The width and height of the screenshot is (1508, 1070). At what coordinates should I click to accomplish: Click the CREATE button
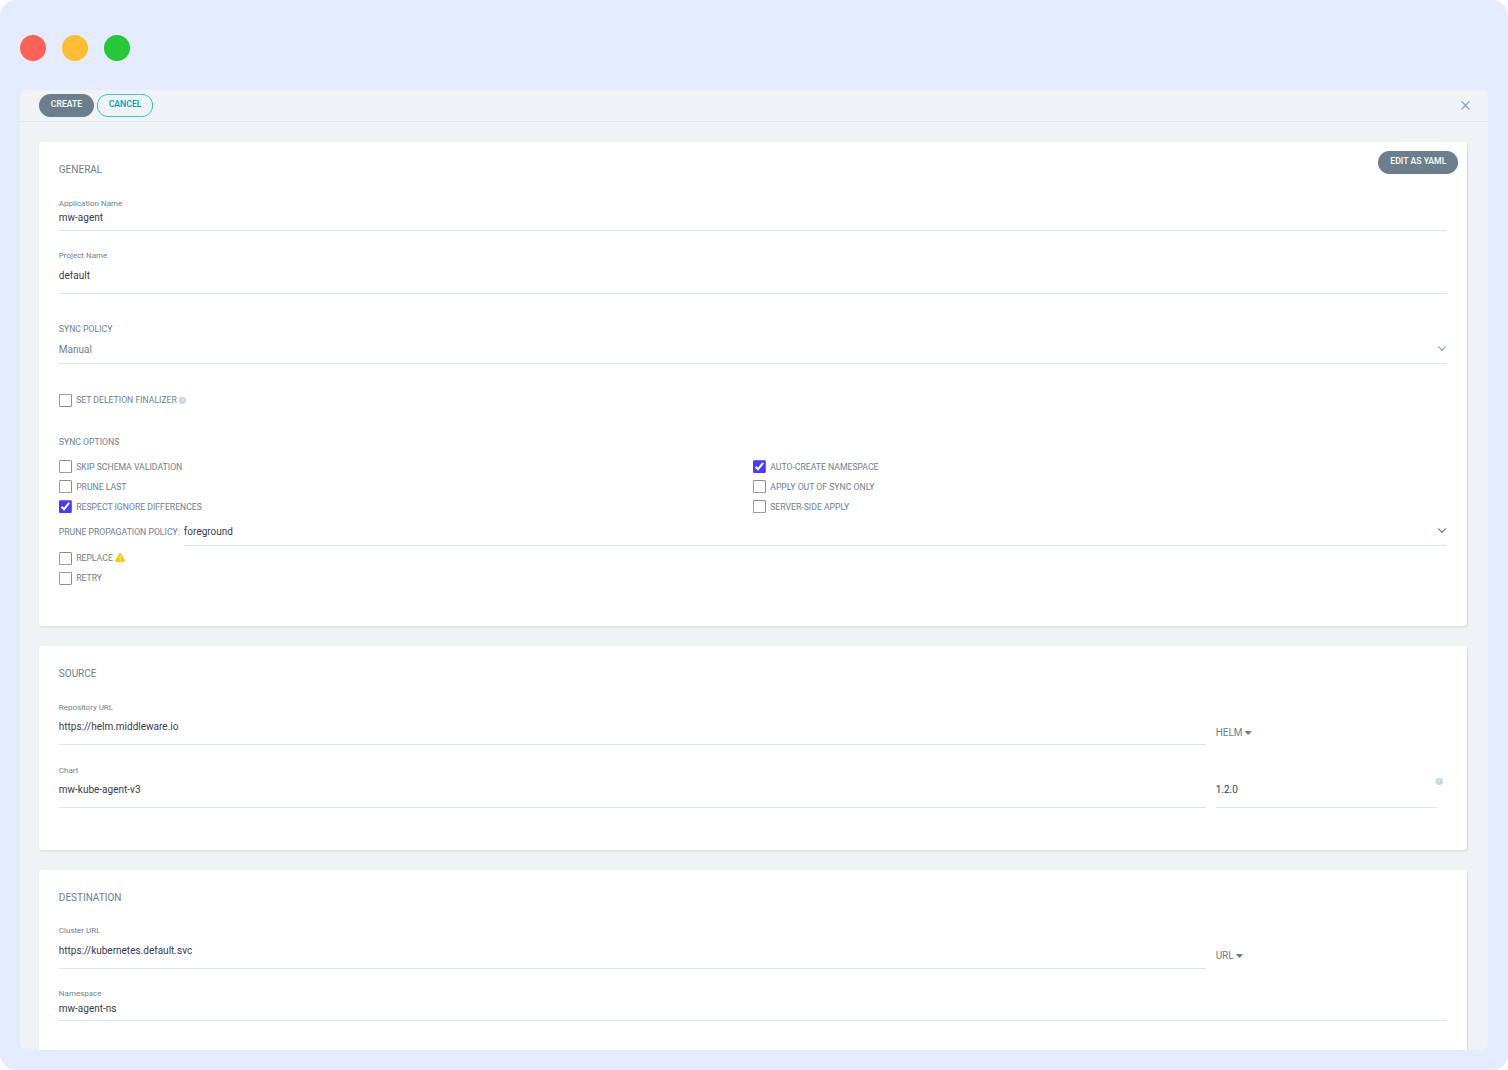[x=65, y=104]
